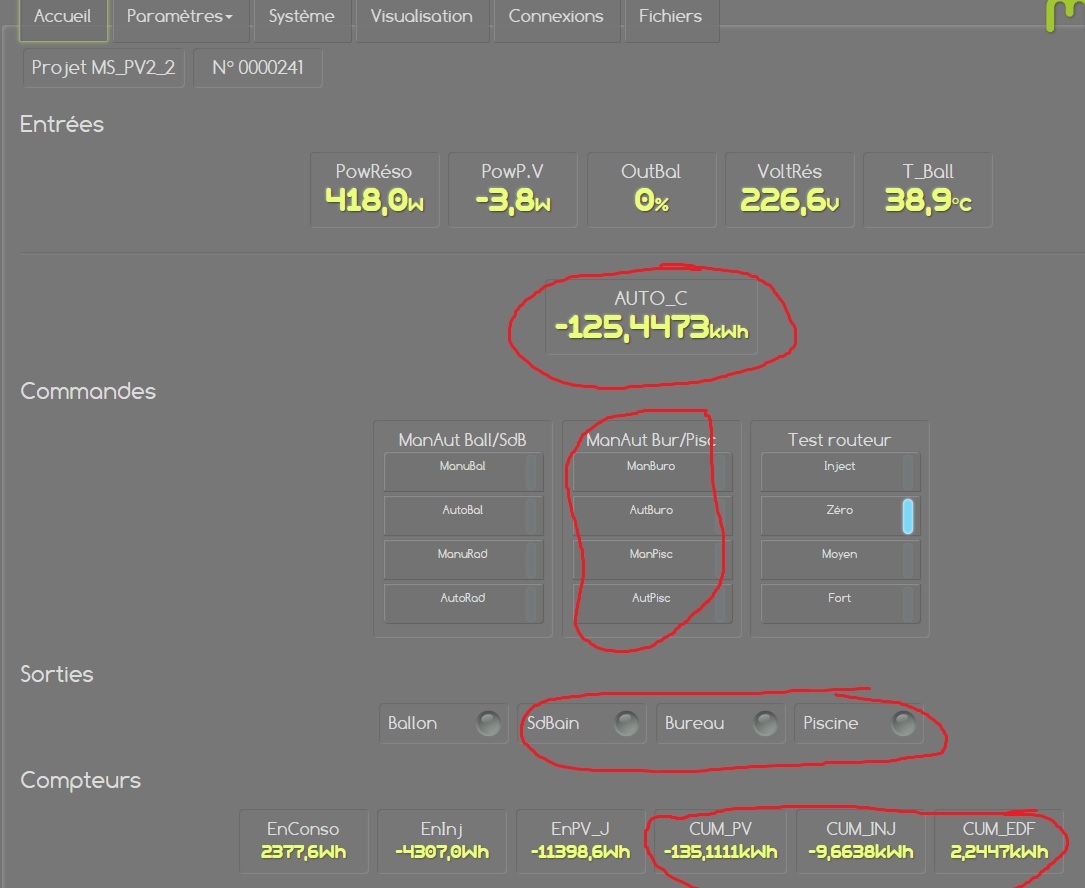The image size is (1085, 888).
Task: Toggle the AutoBal command
Action: point(464,516)
